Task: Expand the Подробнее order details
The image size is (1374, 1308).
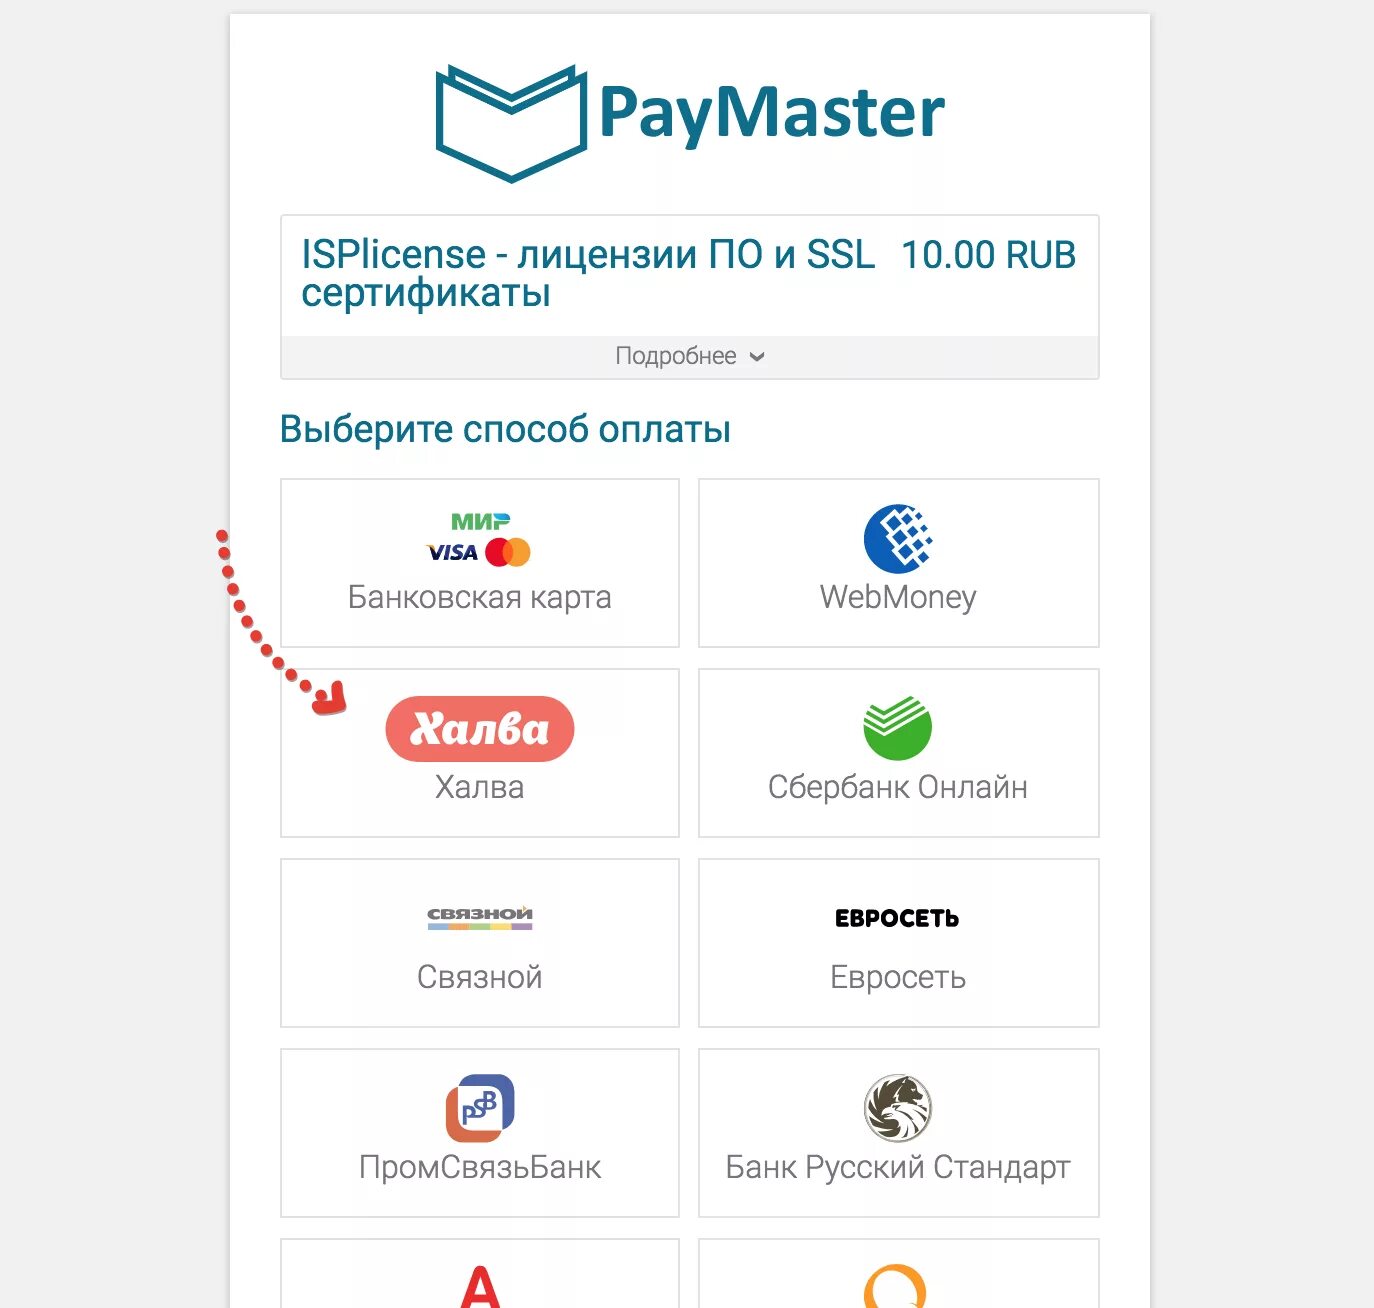Action: tap(690, 357)
